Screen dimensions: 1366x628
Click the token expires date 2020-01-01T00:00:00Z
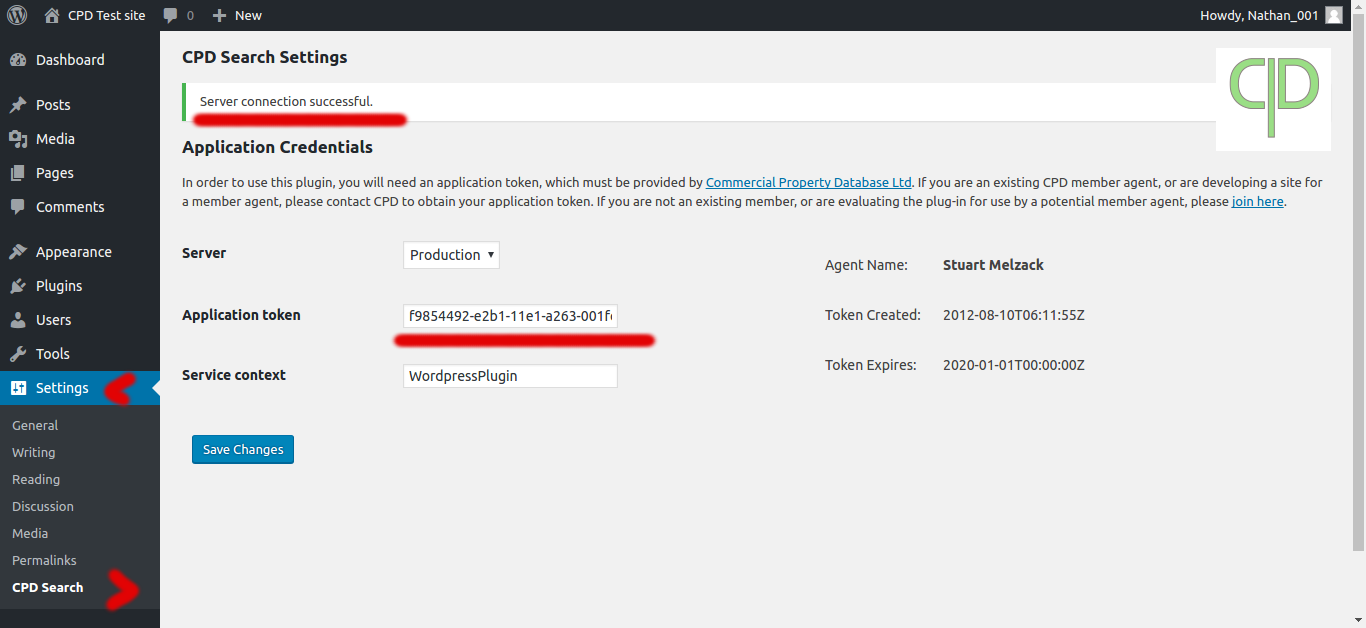(x=1014, y=365)
